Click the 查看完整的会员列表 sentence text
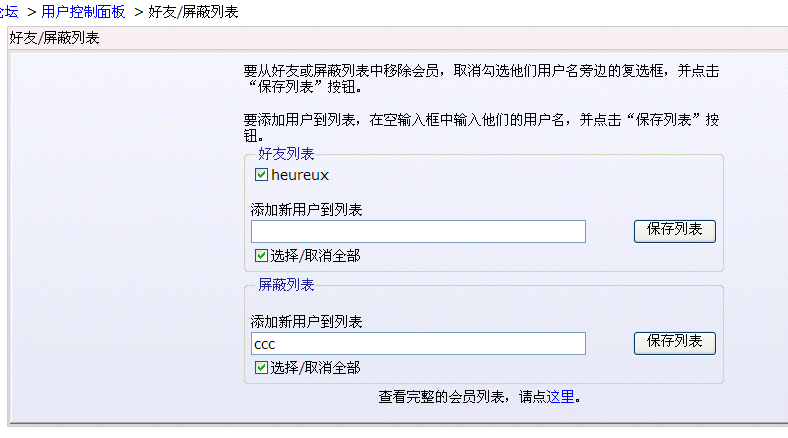Viewport: 788px width, 438px height. click(462, 397)
